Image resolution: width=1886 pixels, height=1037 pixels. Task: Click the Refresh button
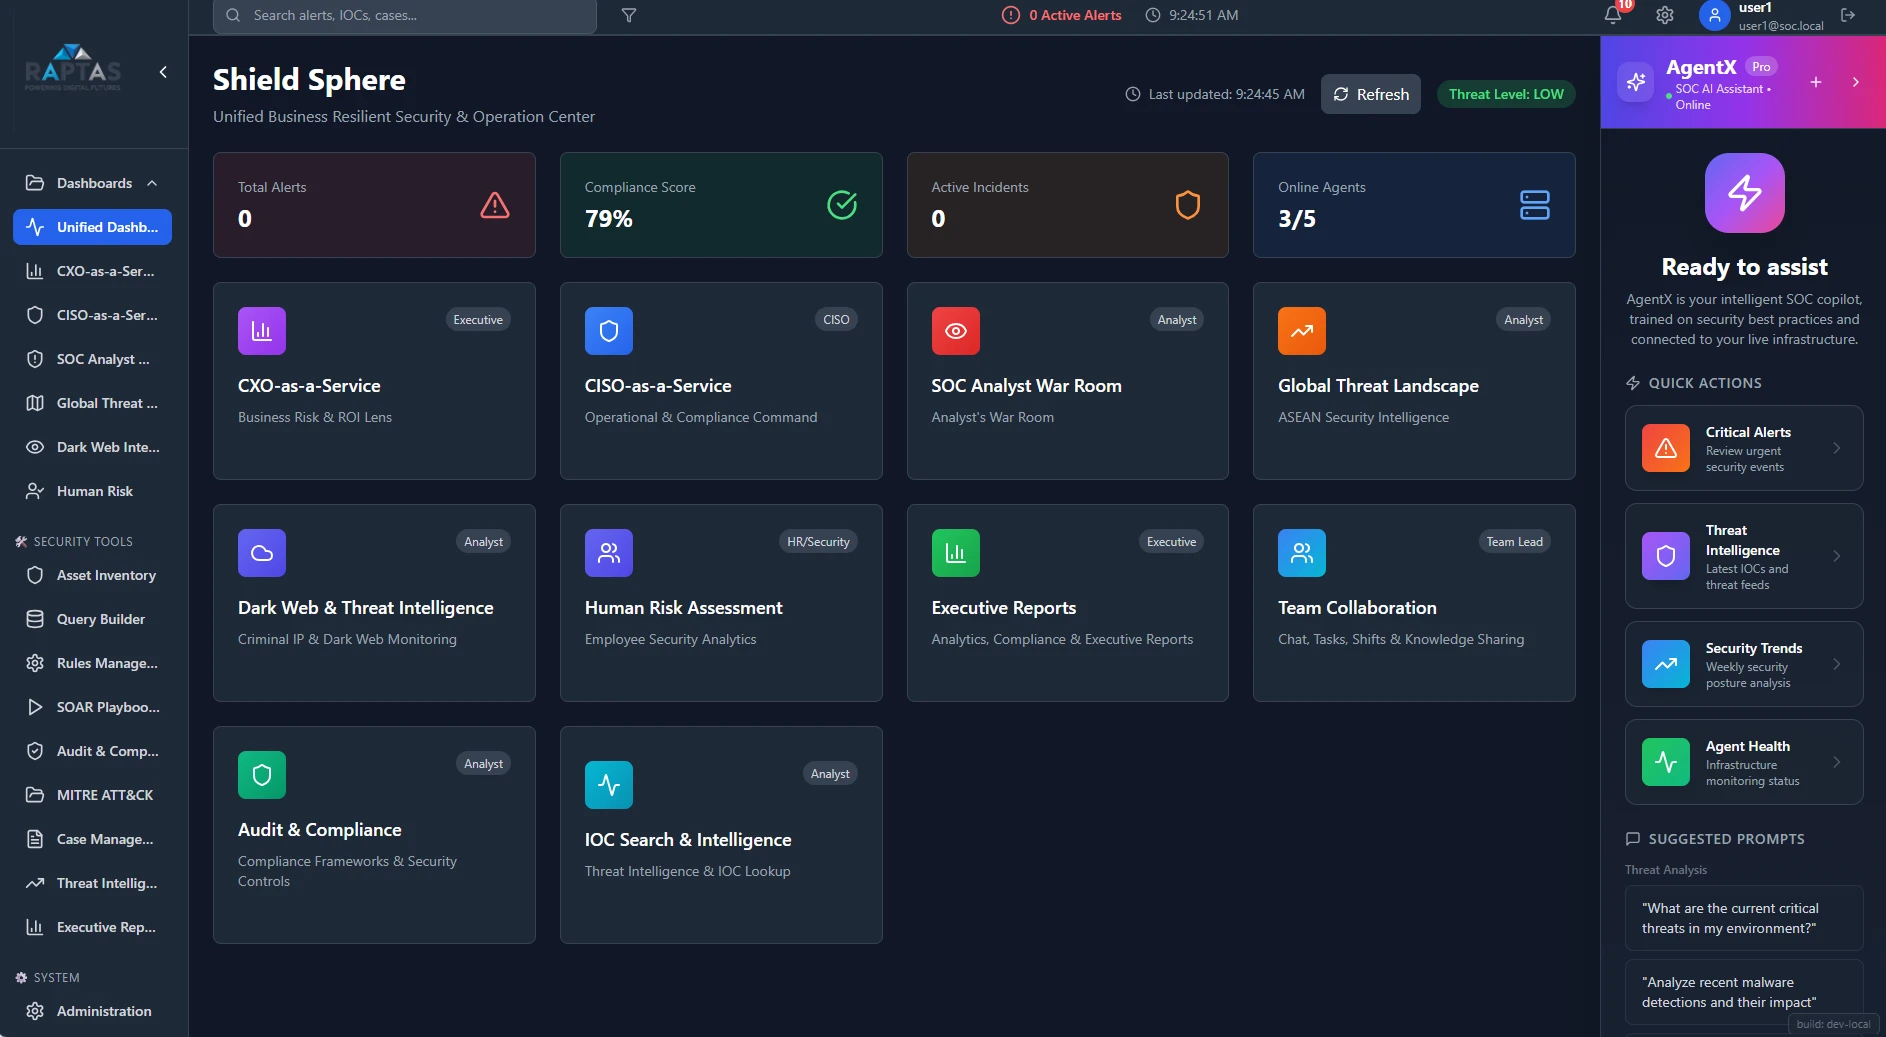[x=1370, y=93]
